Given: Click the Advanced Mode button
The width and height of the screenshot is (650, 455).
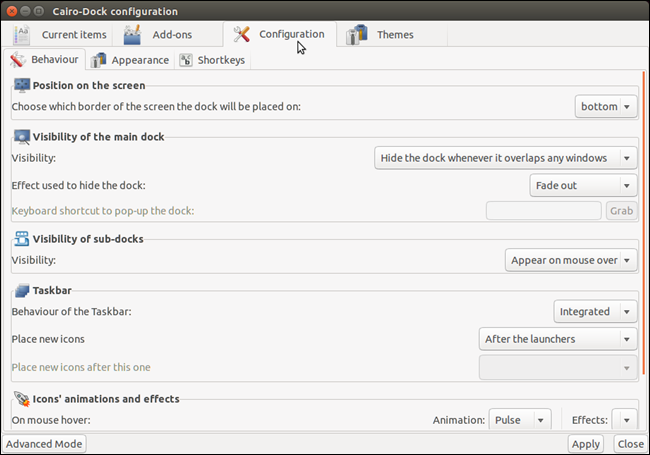Looking at the screenshot, I should [x=45, y=444].
